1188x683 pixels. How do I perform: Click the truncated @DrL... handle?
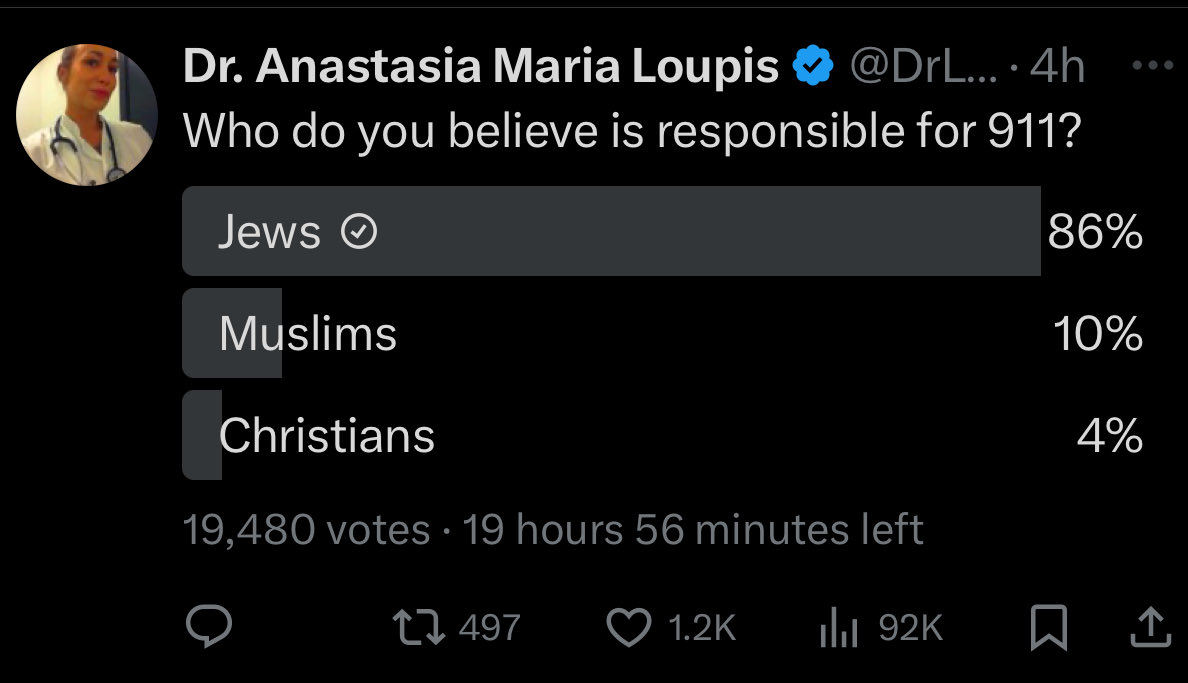(x=921, y=68)
